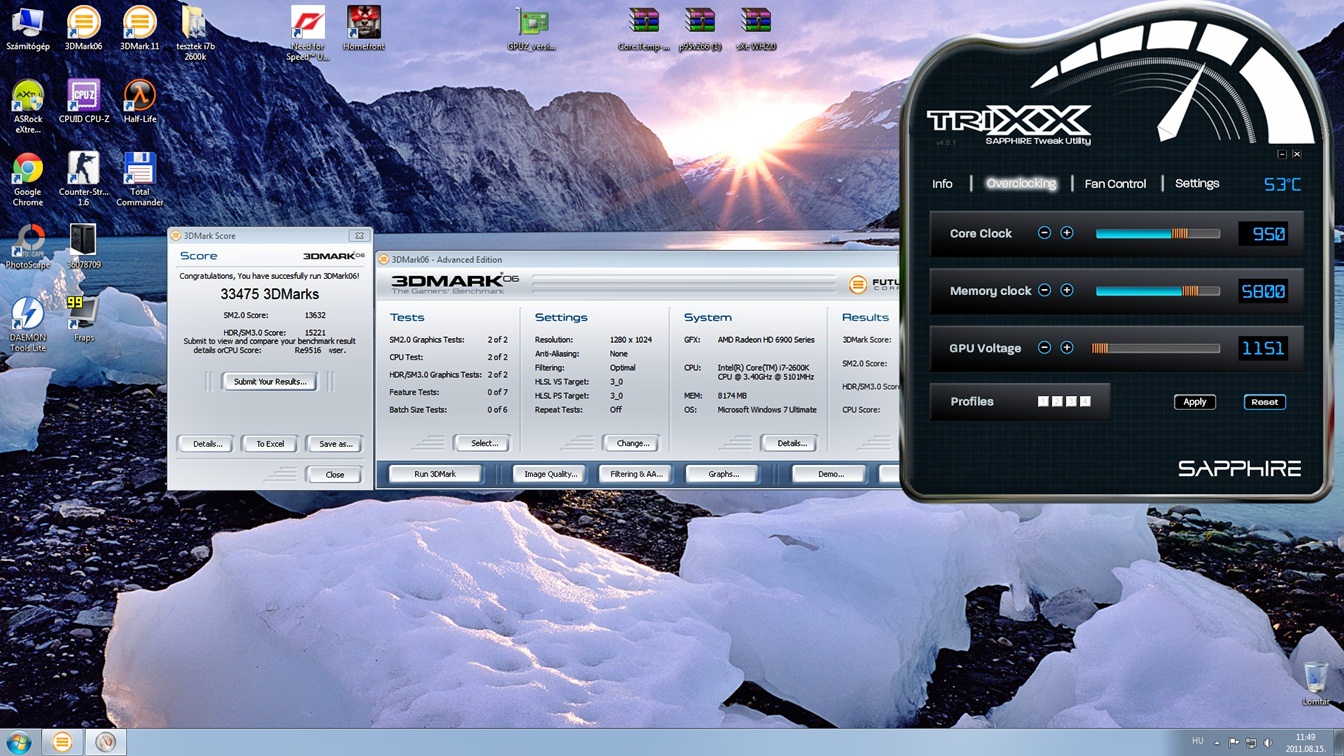Select the Need for Speed shortcut icon
The image size is (1344, 756).
(x=308, y=33)
